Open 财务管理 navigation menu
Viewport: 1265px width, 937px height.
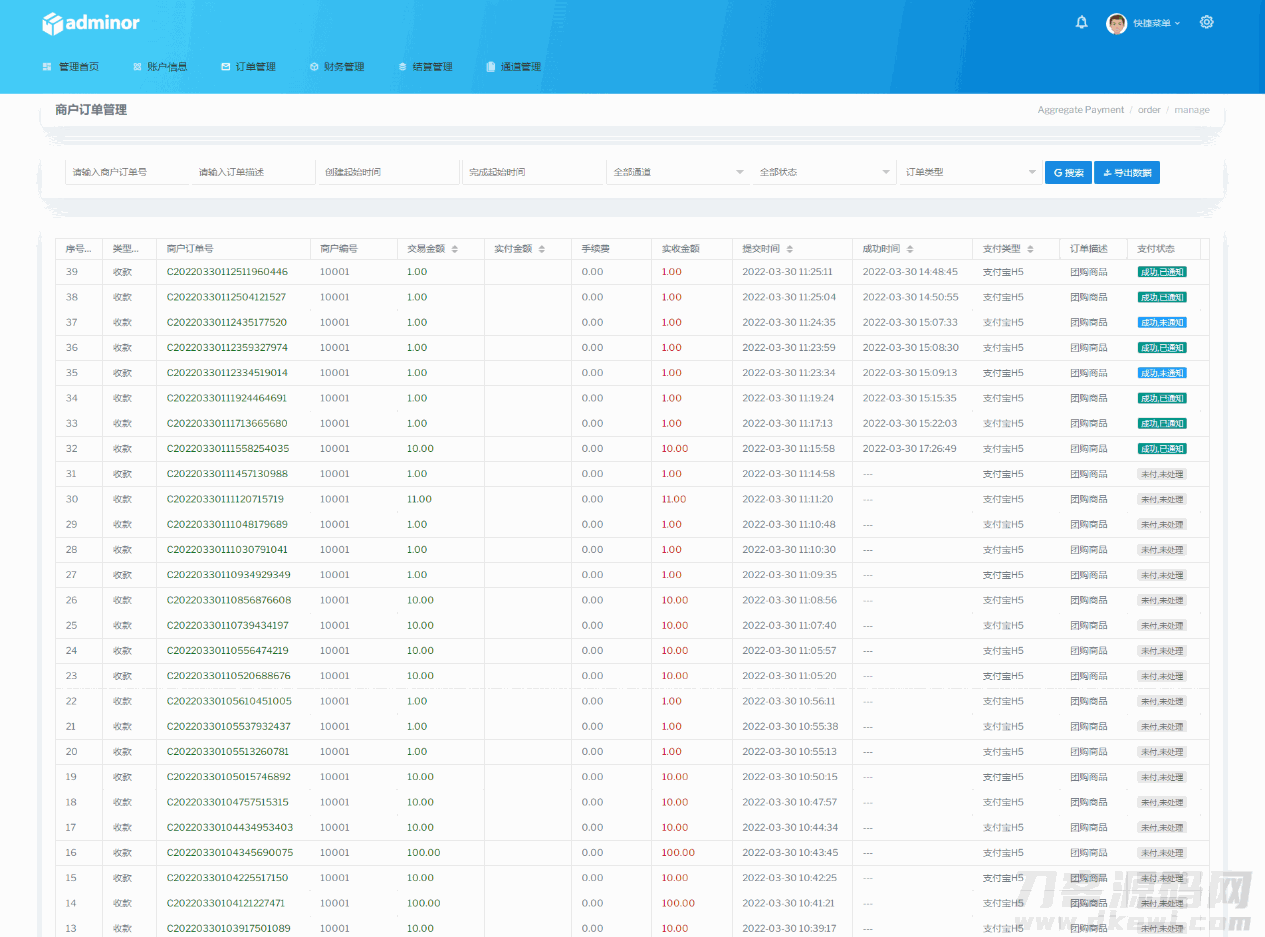337,67
